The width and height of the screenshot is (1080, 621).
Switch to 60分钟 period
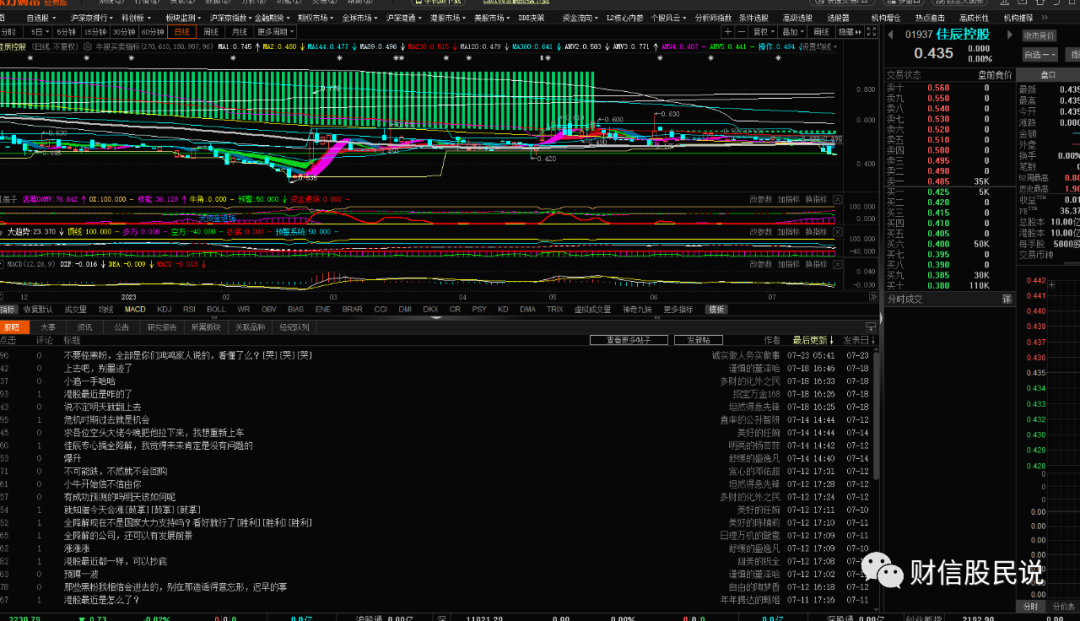pos(152,32)
